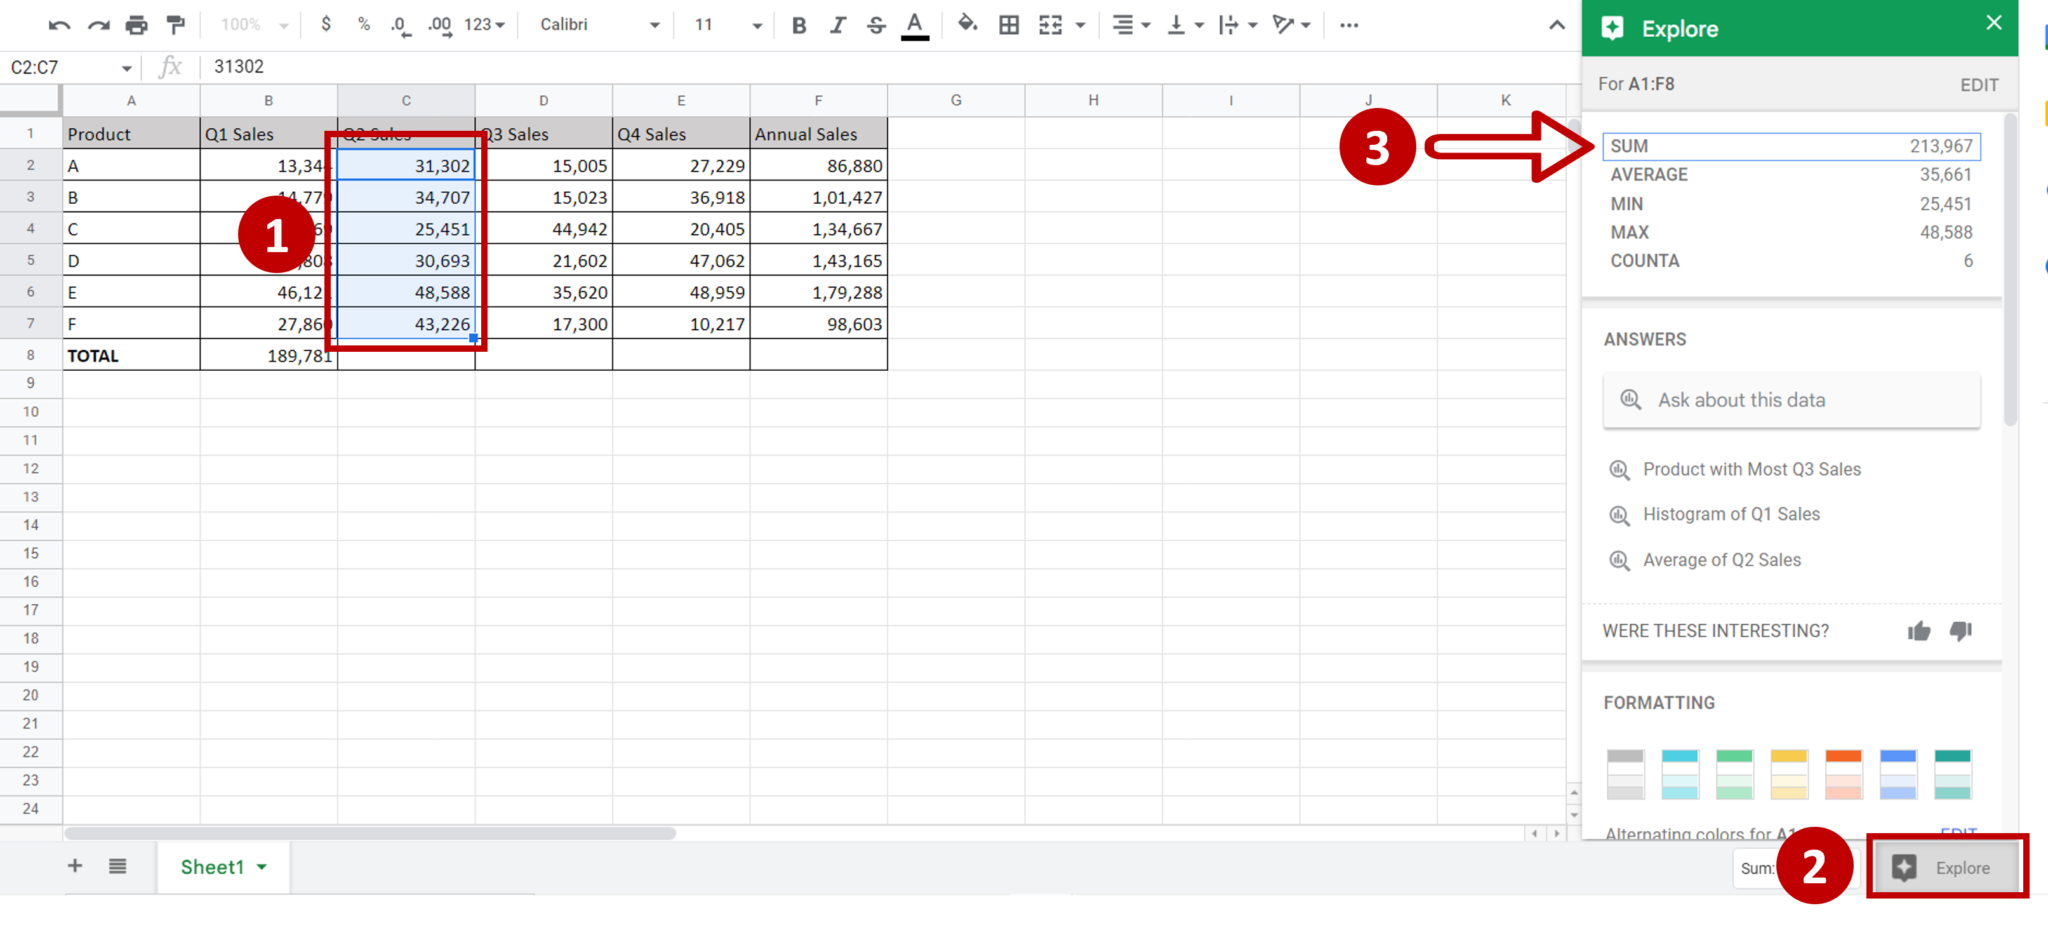
Task: Select the orange alternating colors swatch
Action: (1843, 773)
